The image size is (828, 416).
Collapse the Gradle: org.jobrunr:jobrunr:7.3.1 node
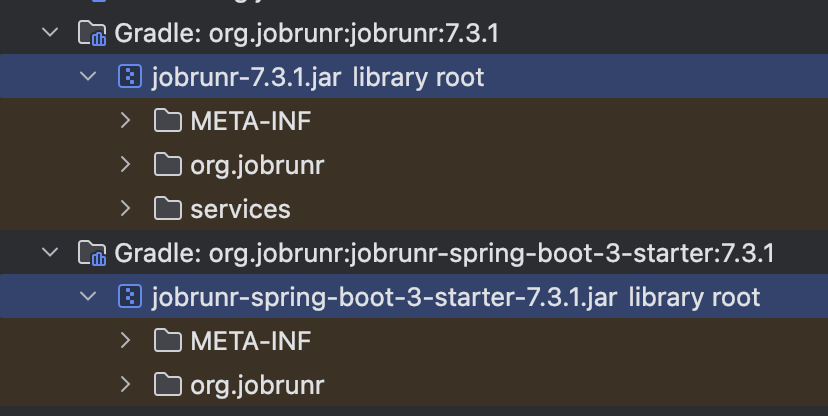(50, 33)
